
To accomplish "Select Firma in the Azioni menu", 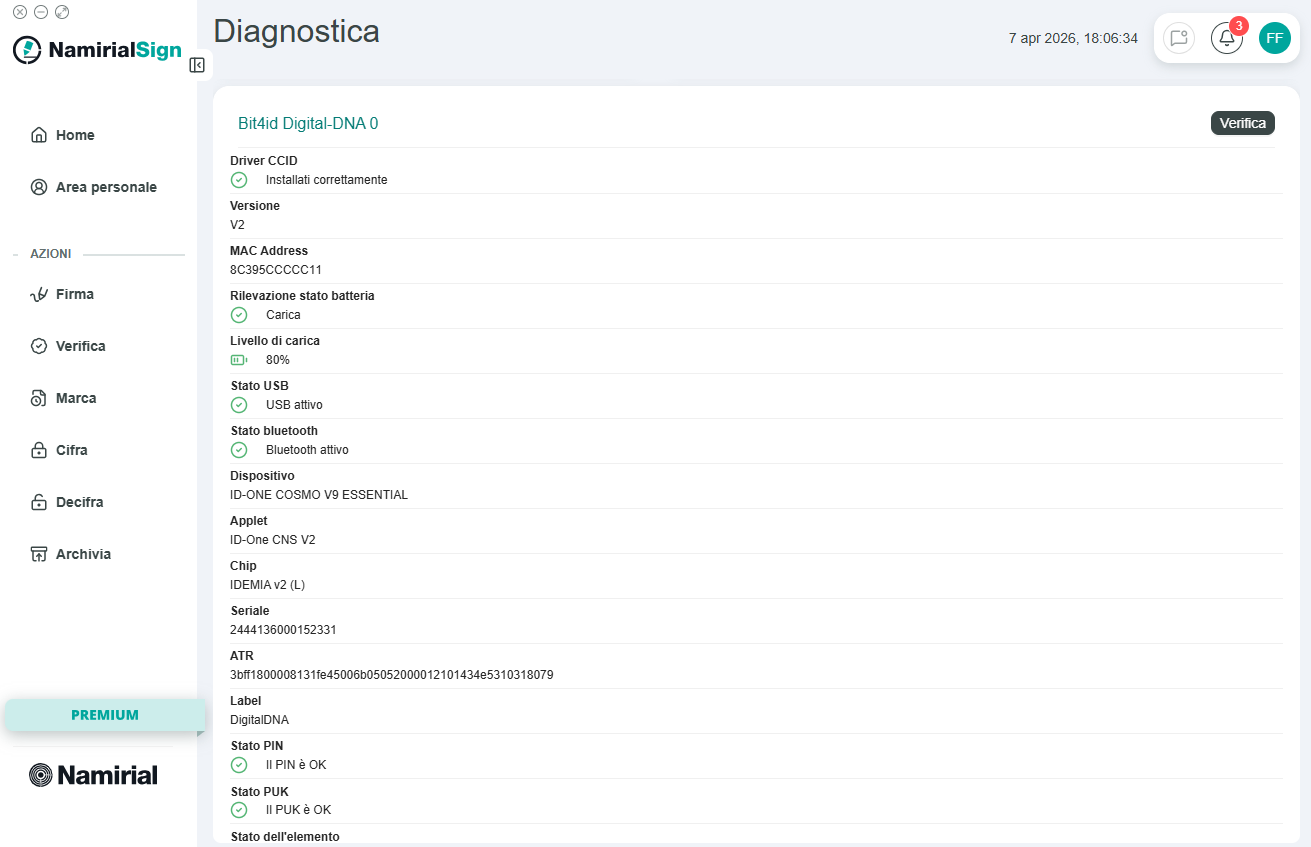I will tap(75, 294).
